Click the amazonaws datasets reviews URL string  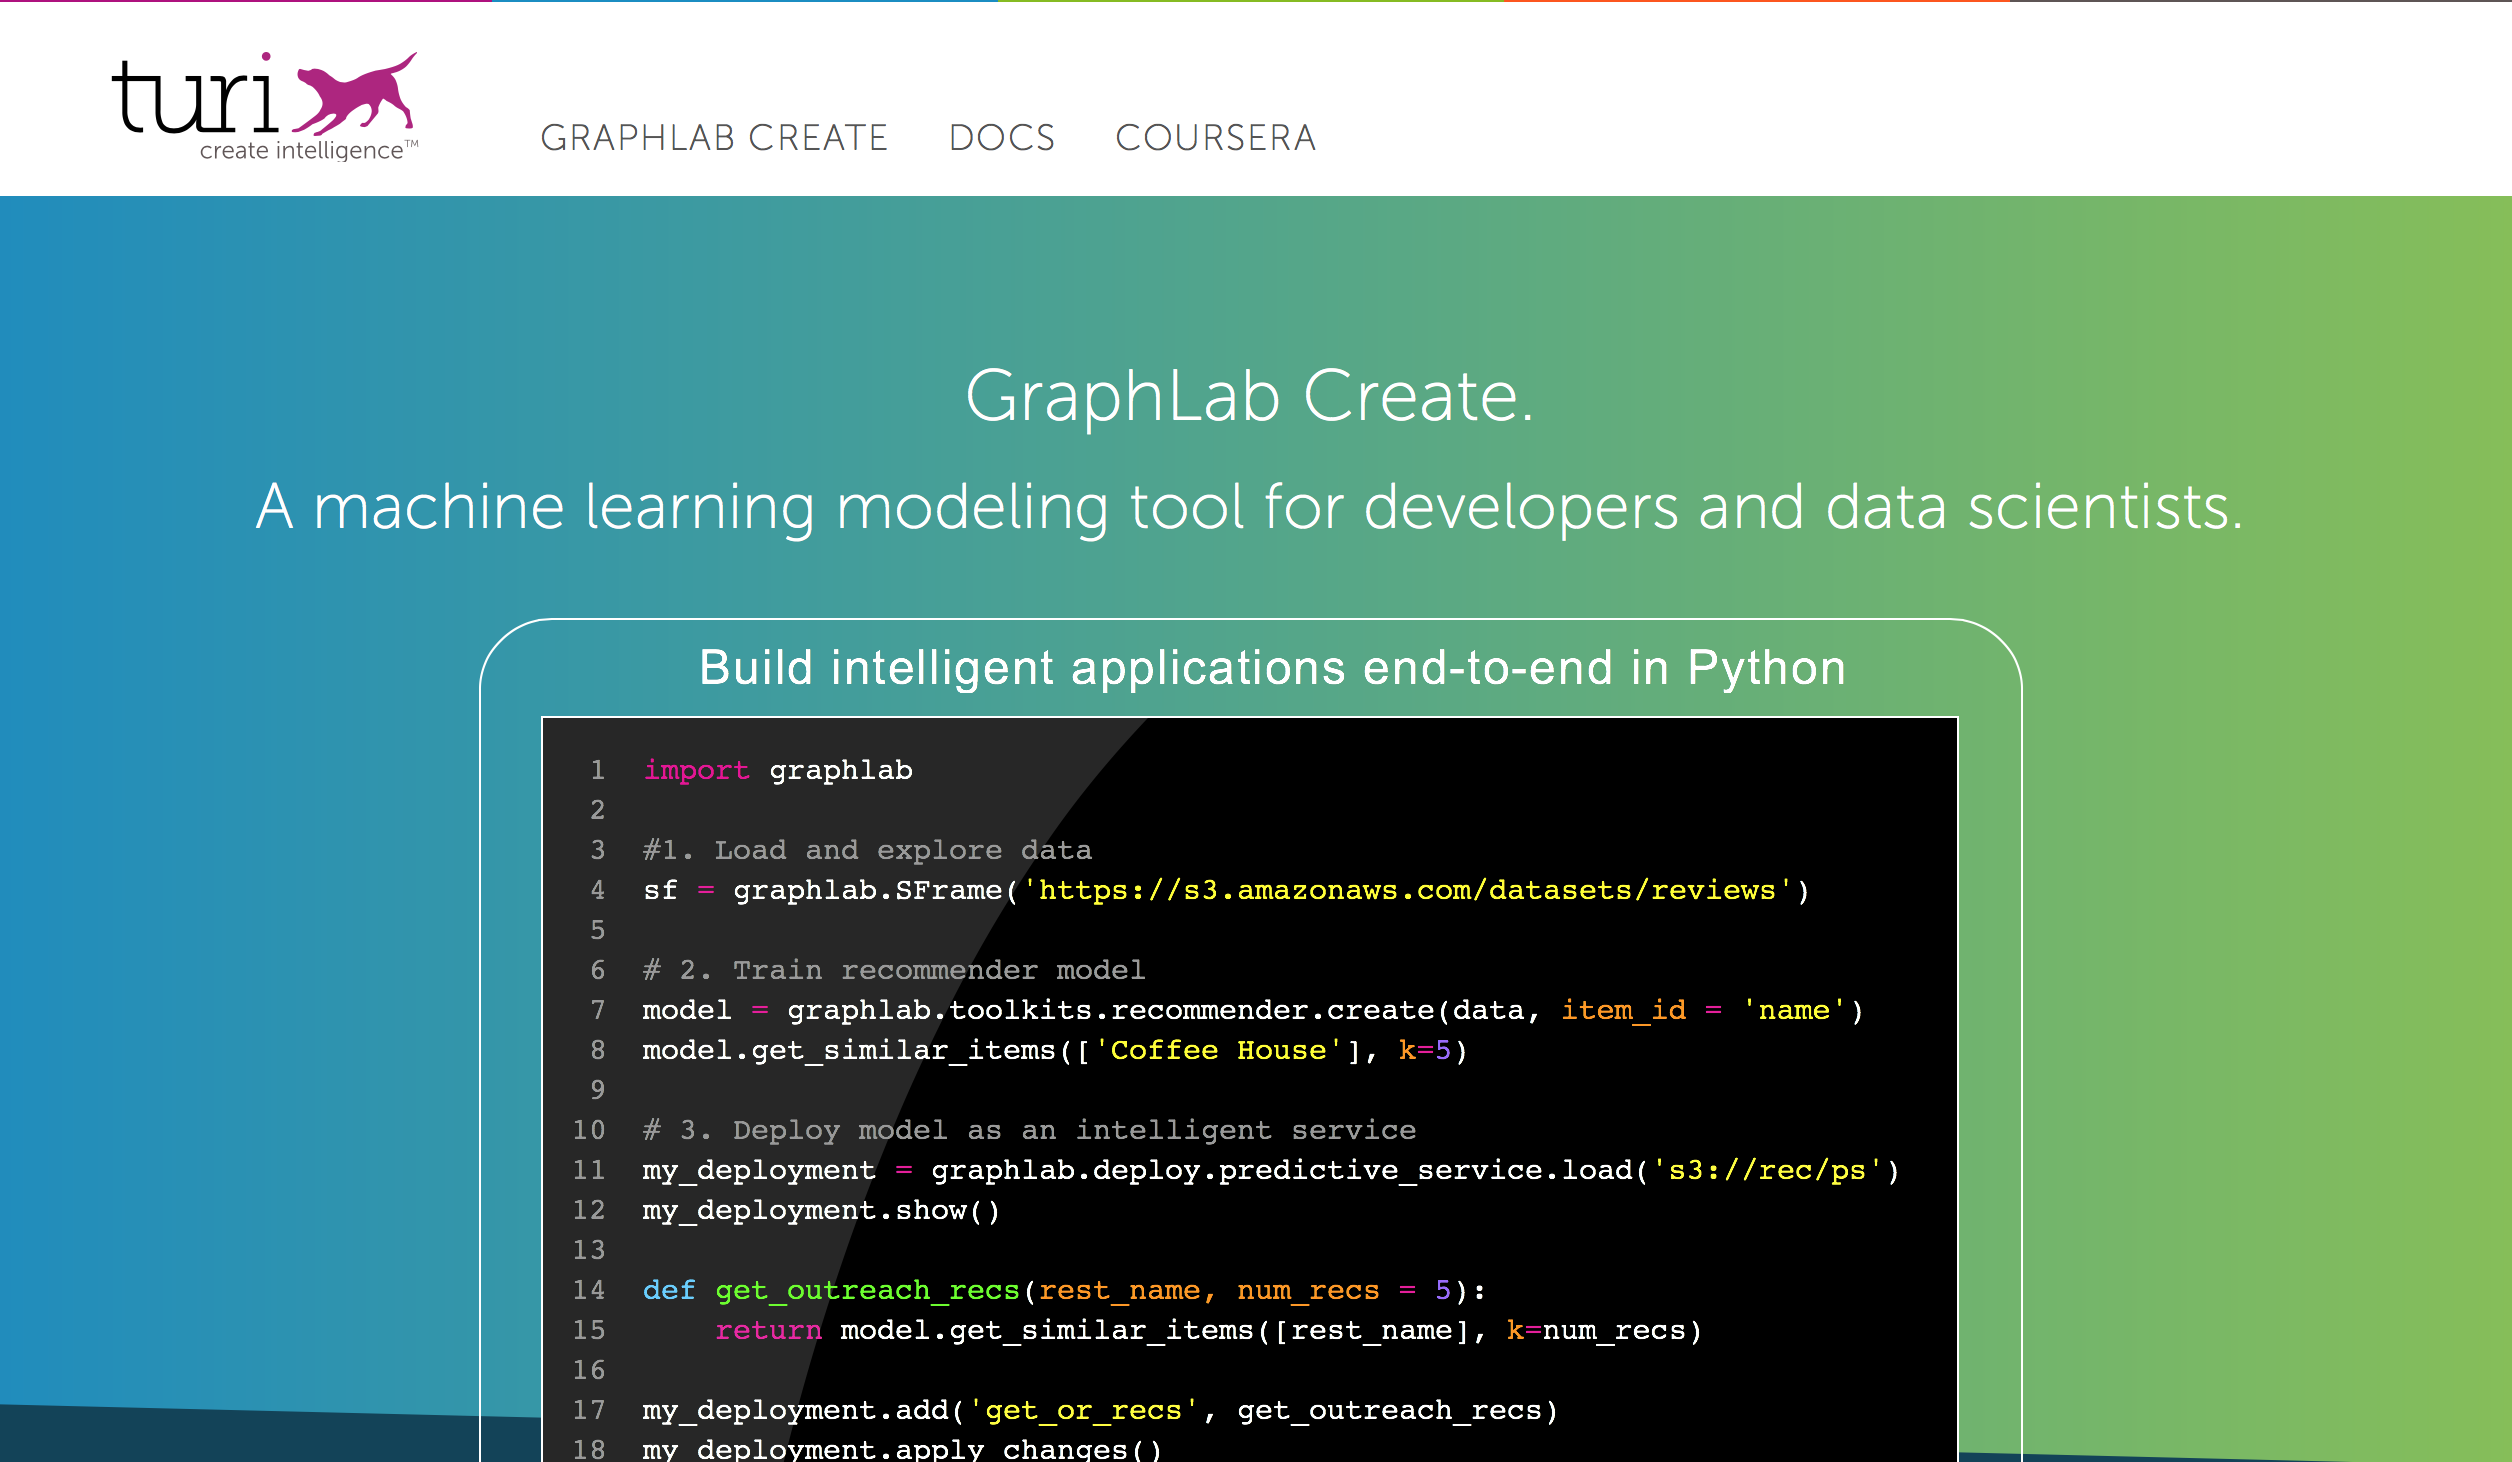1407,890
